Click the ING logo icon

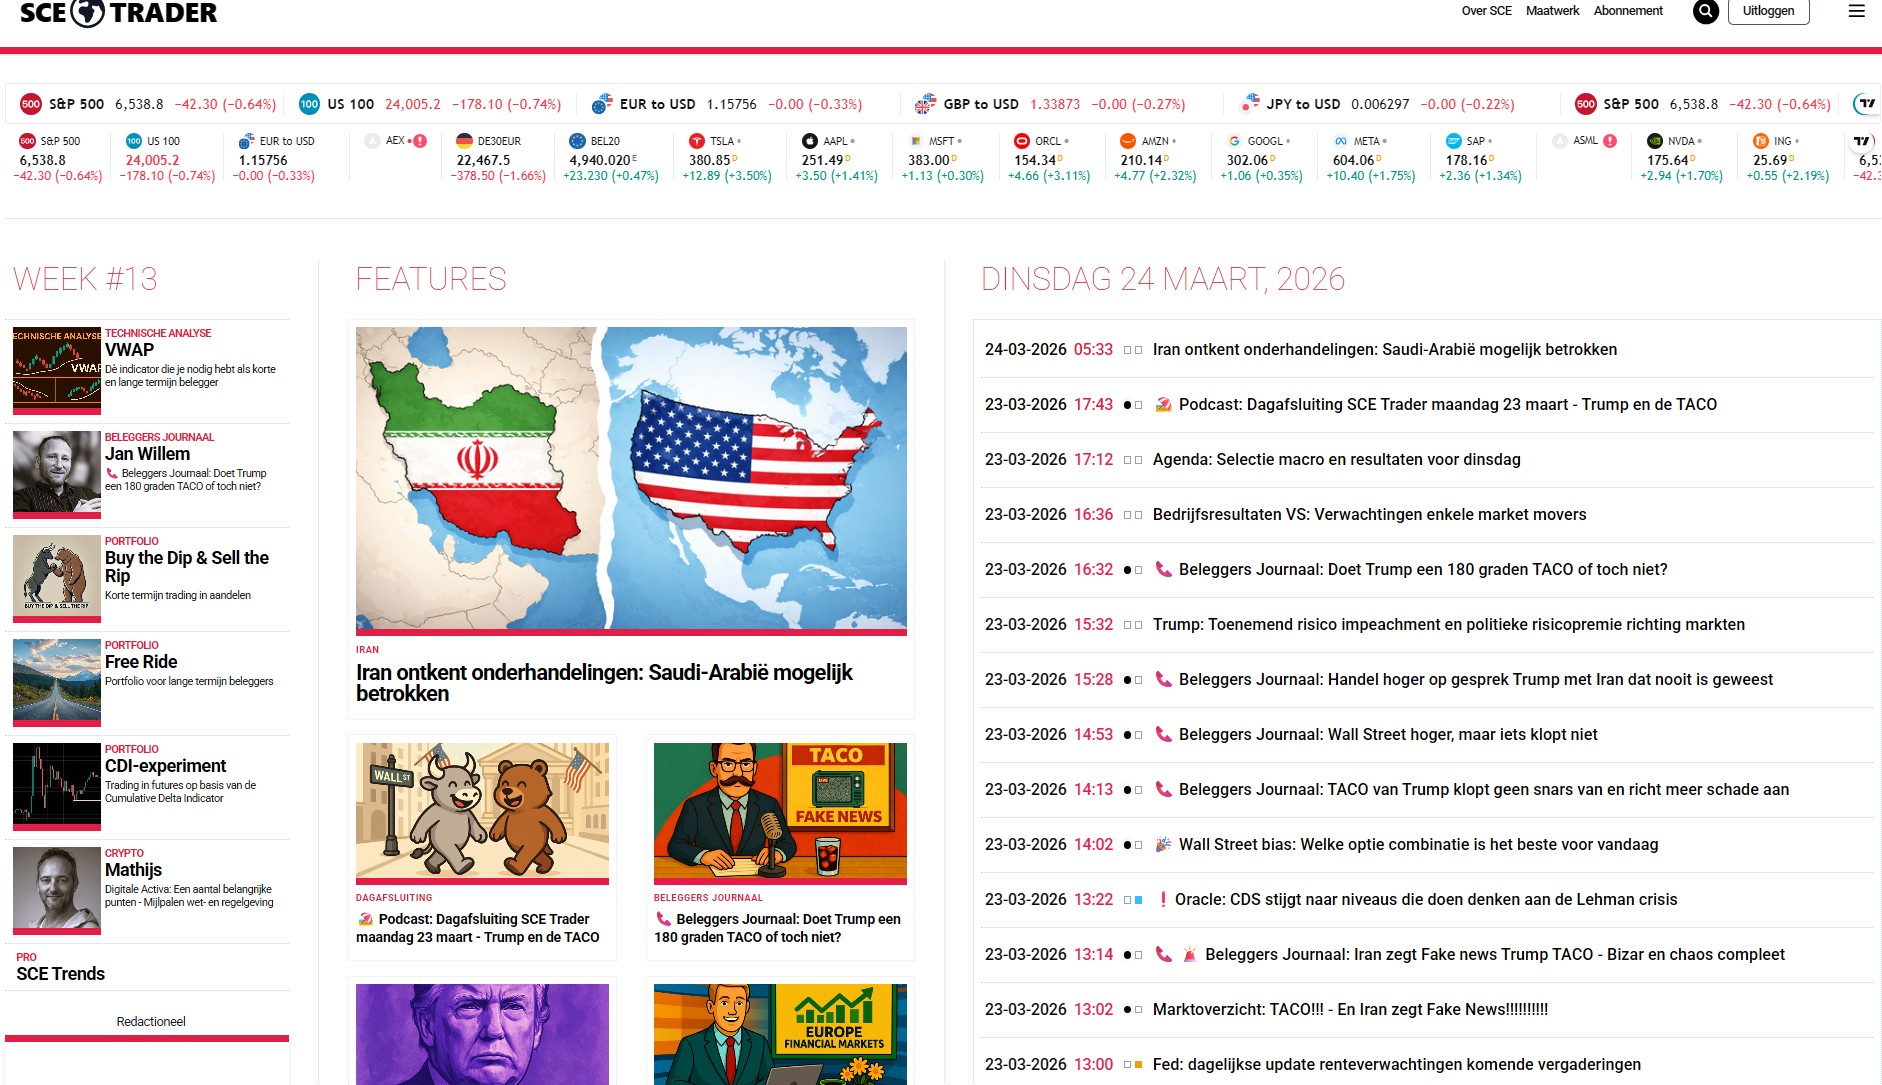[x=1761, y=141]
